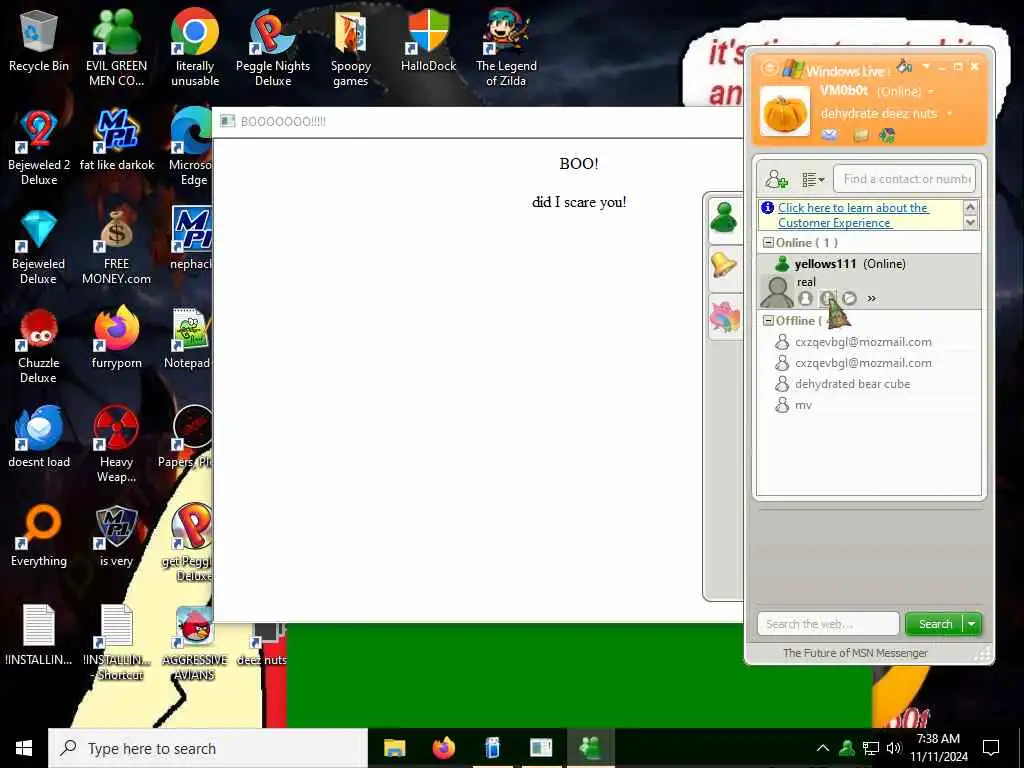Open the Windows Start button
This screenshot has width=1024, height=768.
coord(24,748)
